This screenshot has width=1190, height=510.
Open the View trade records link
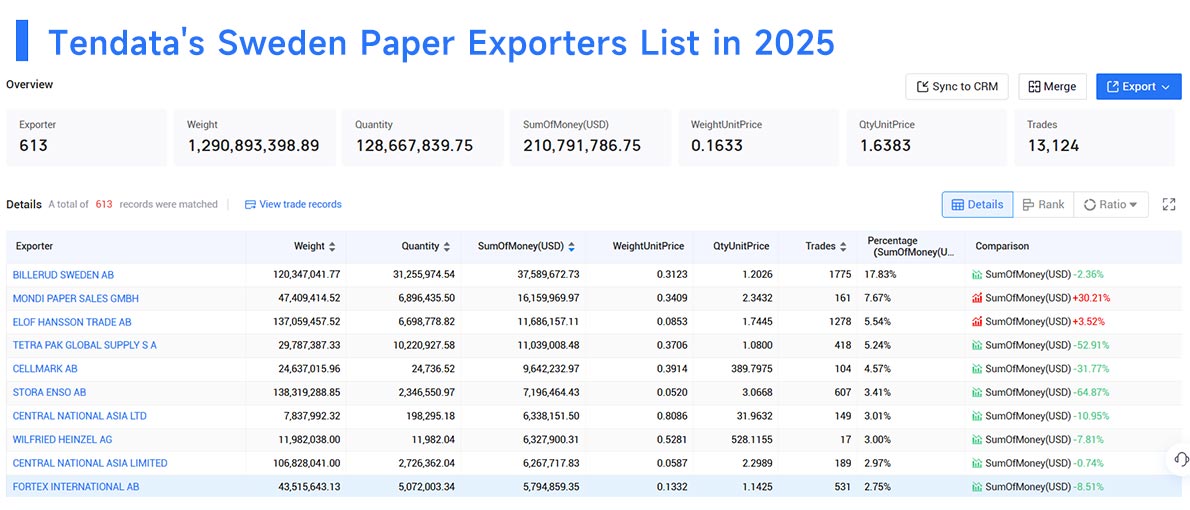click(293, 204)
